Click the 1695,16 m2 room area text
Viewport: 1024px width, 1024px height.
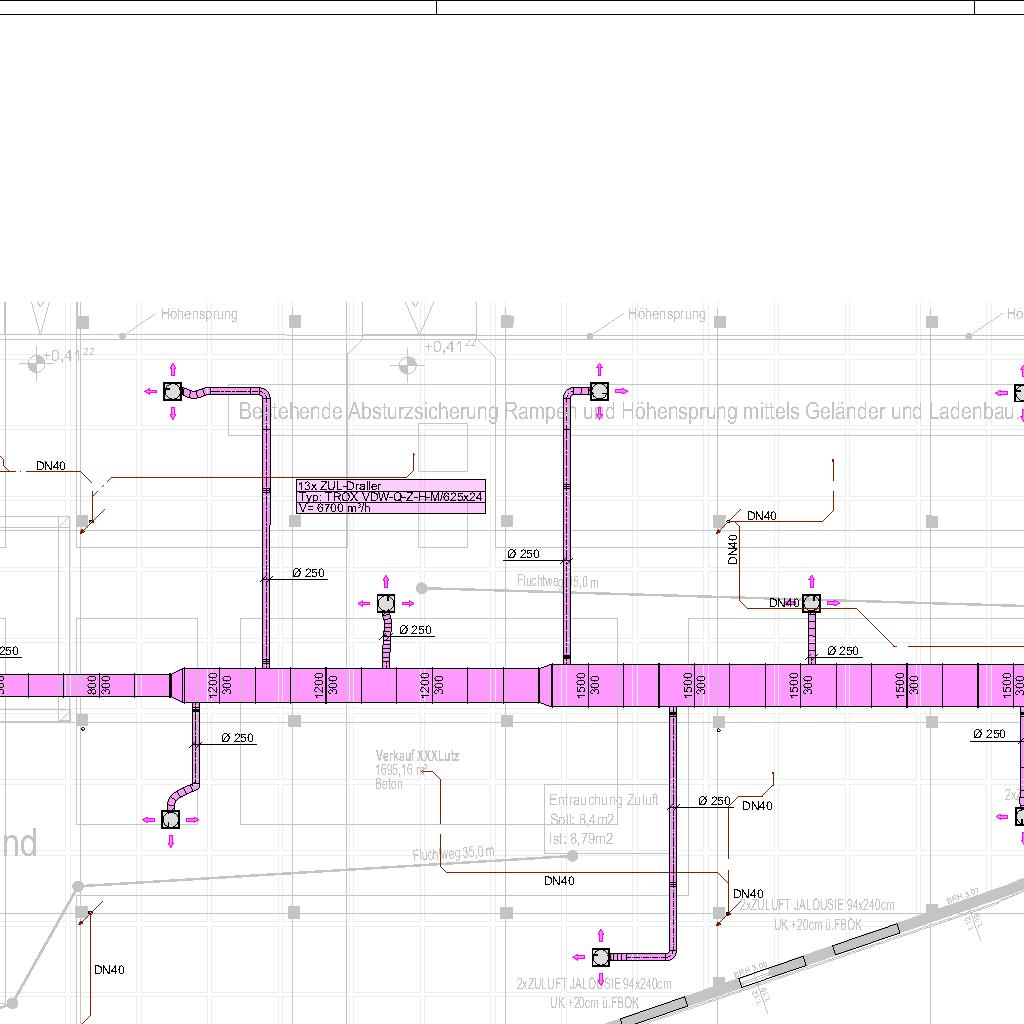[401, 770]
